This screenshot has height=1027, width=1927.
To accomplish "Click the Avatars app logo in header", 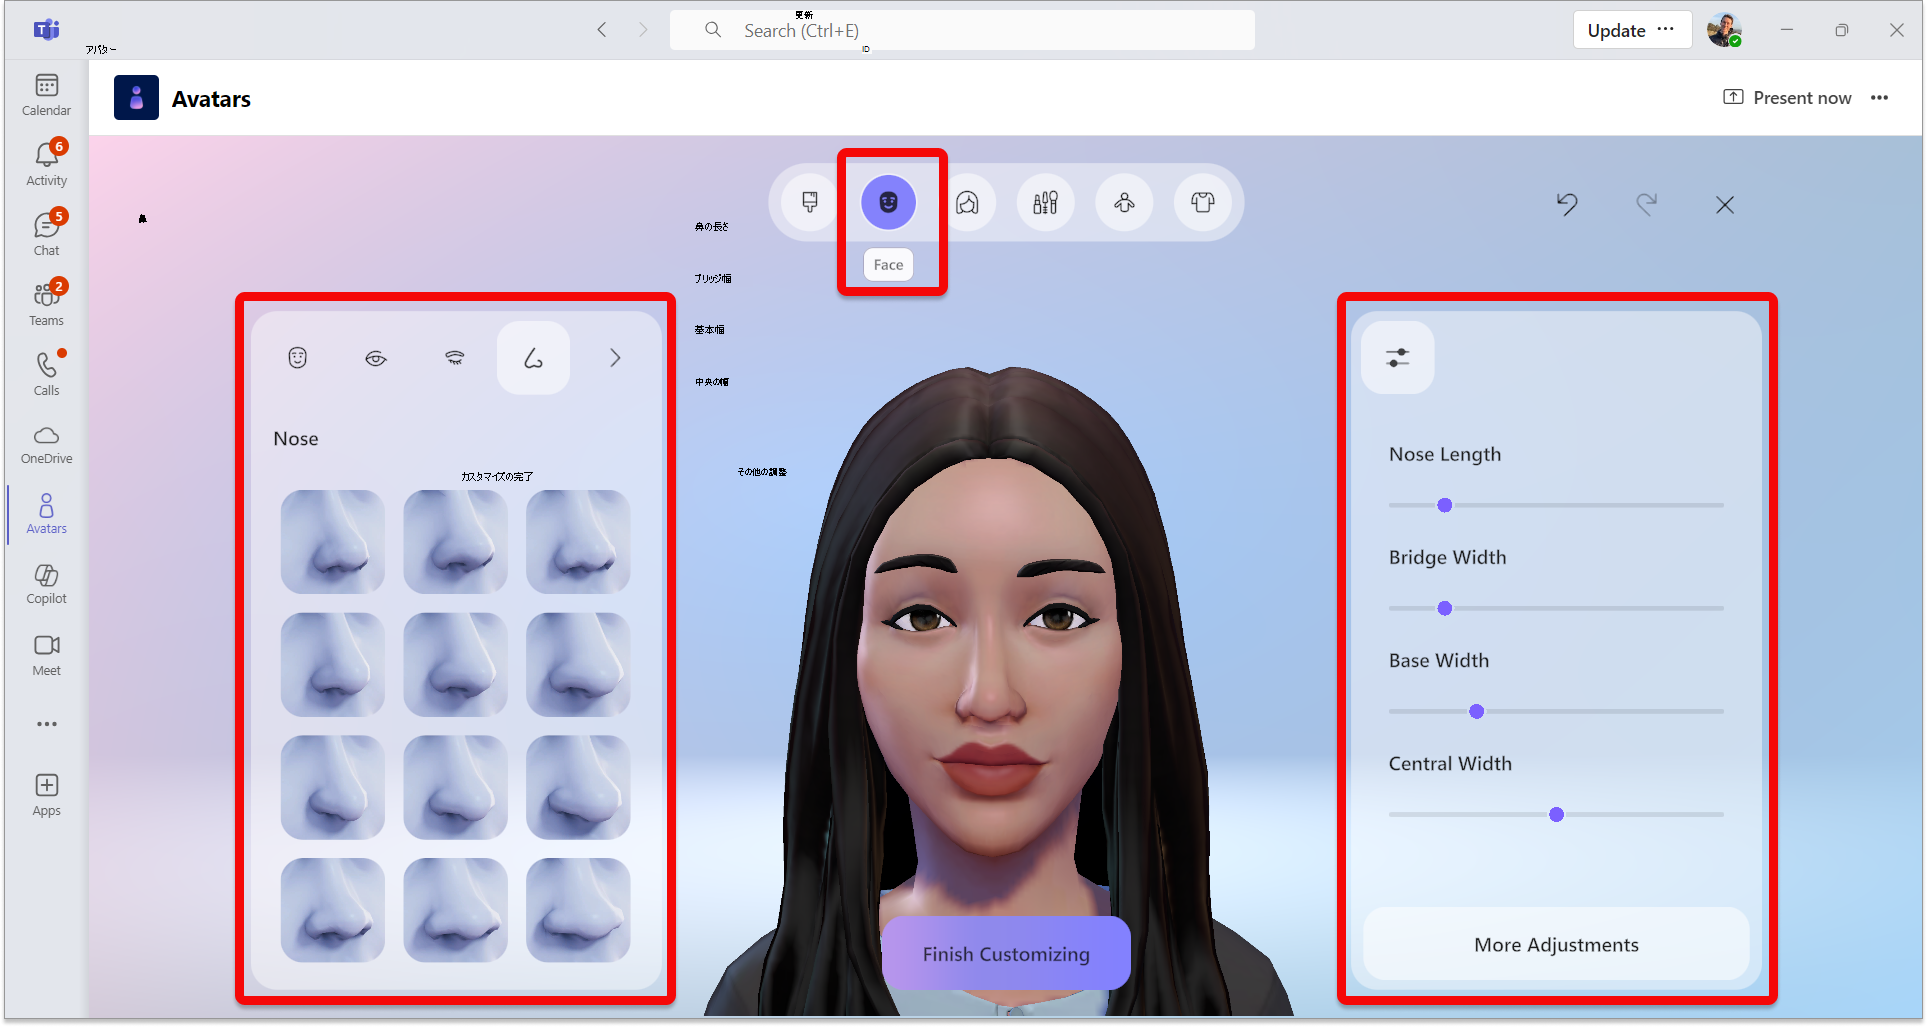I will tap(136, 98).
